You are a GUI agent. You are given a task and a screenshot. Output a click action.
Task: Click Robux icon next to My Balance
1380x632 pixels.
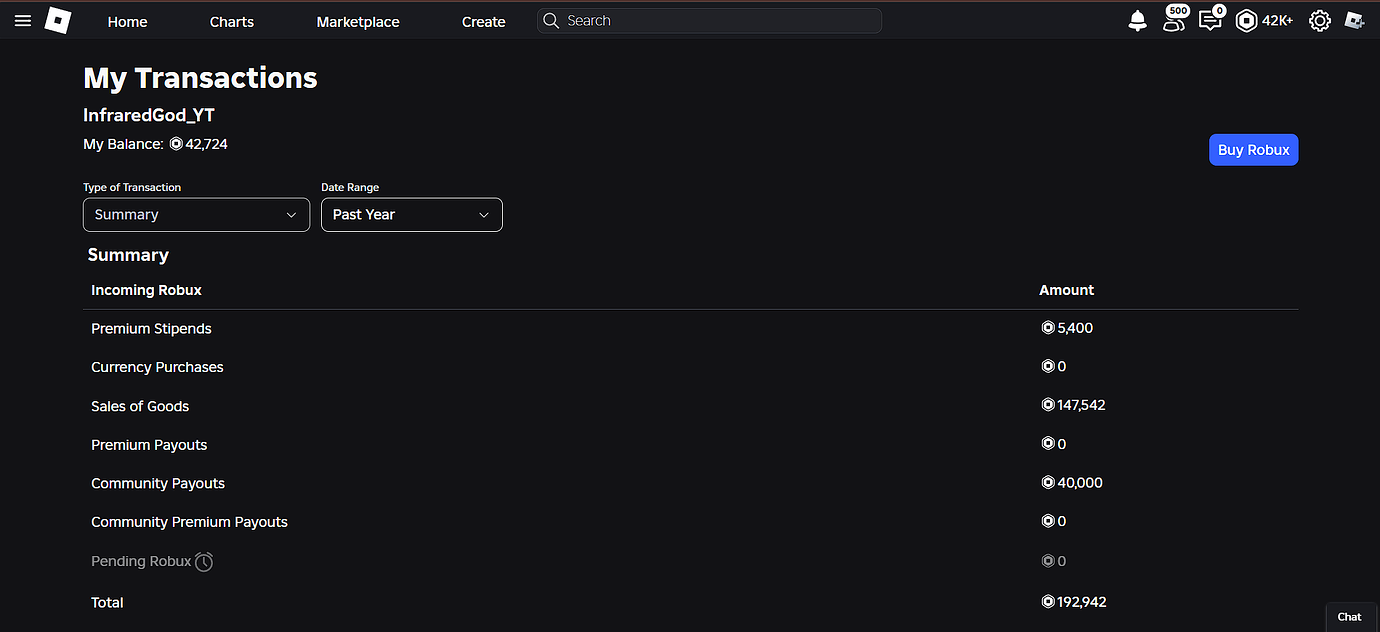pyautogui.click(x=176, y=144)
